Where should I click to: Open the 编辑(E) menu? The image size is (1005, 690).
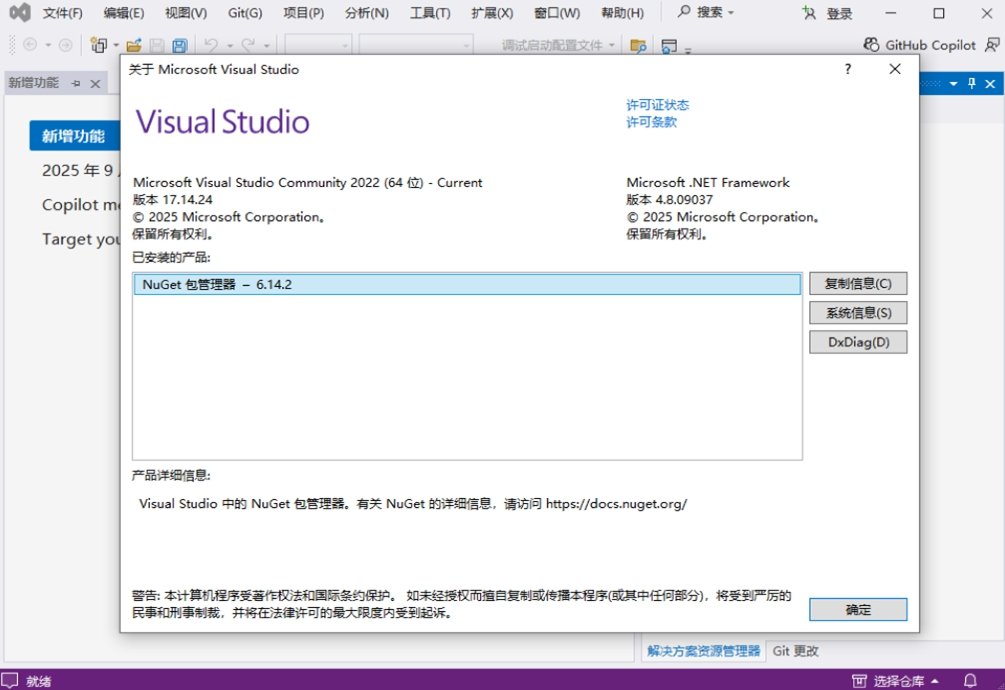coord(124,13)
